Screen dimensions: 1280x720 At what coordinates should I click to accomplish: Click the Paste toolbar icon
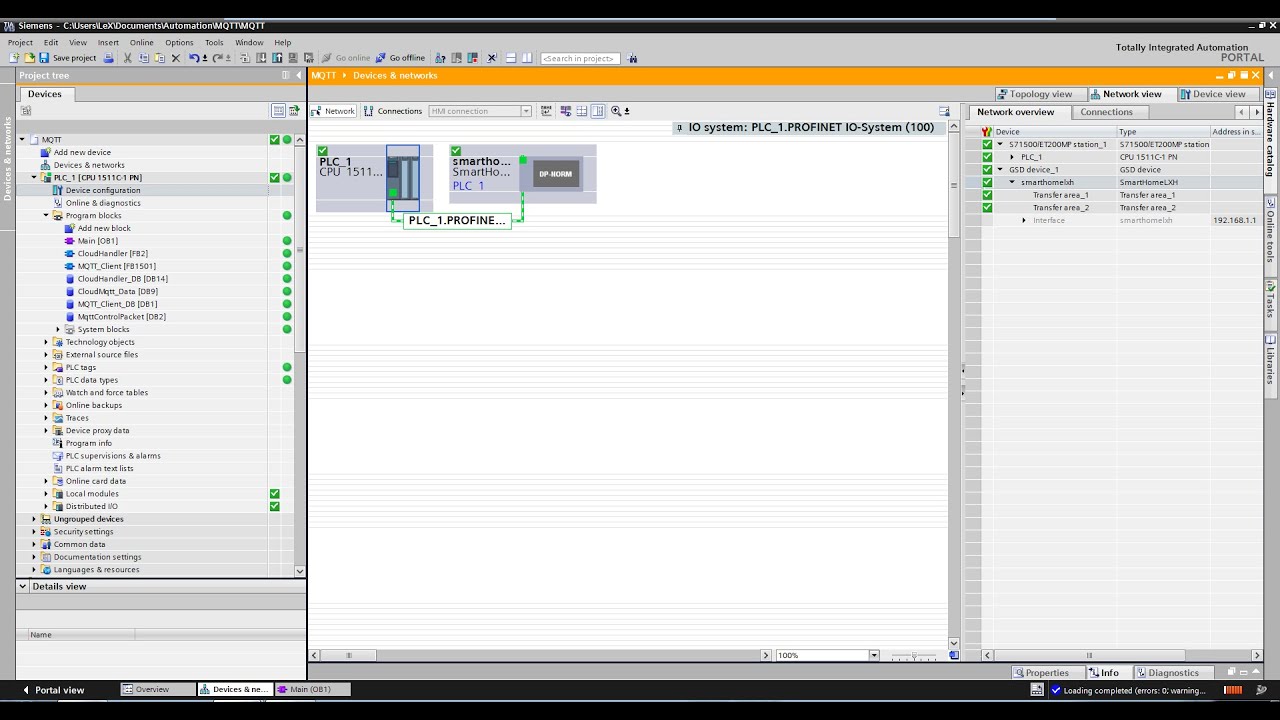tap(159, 58)
